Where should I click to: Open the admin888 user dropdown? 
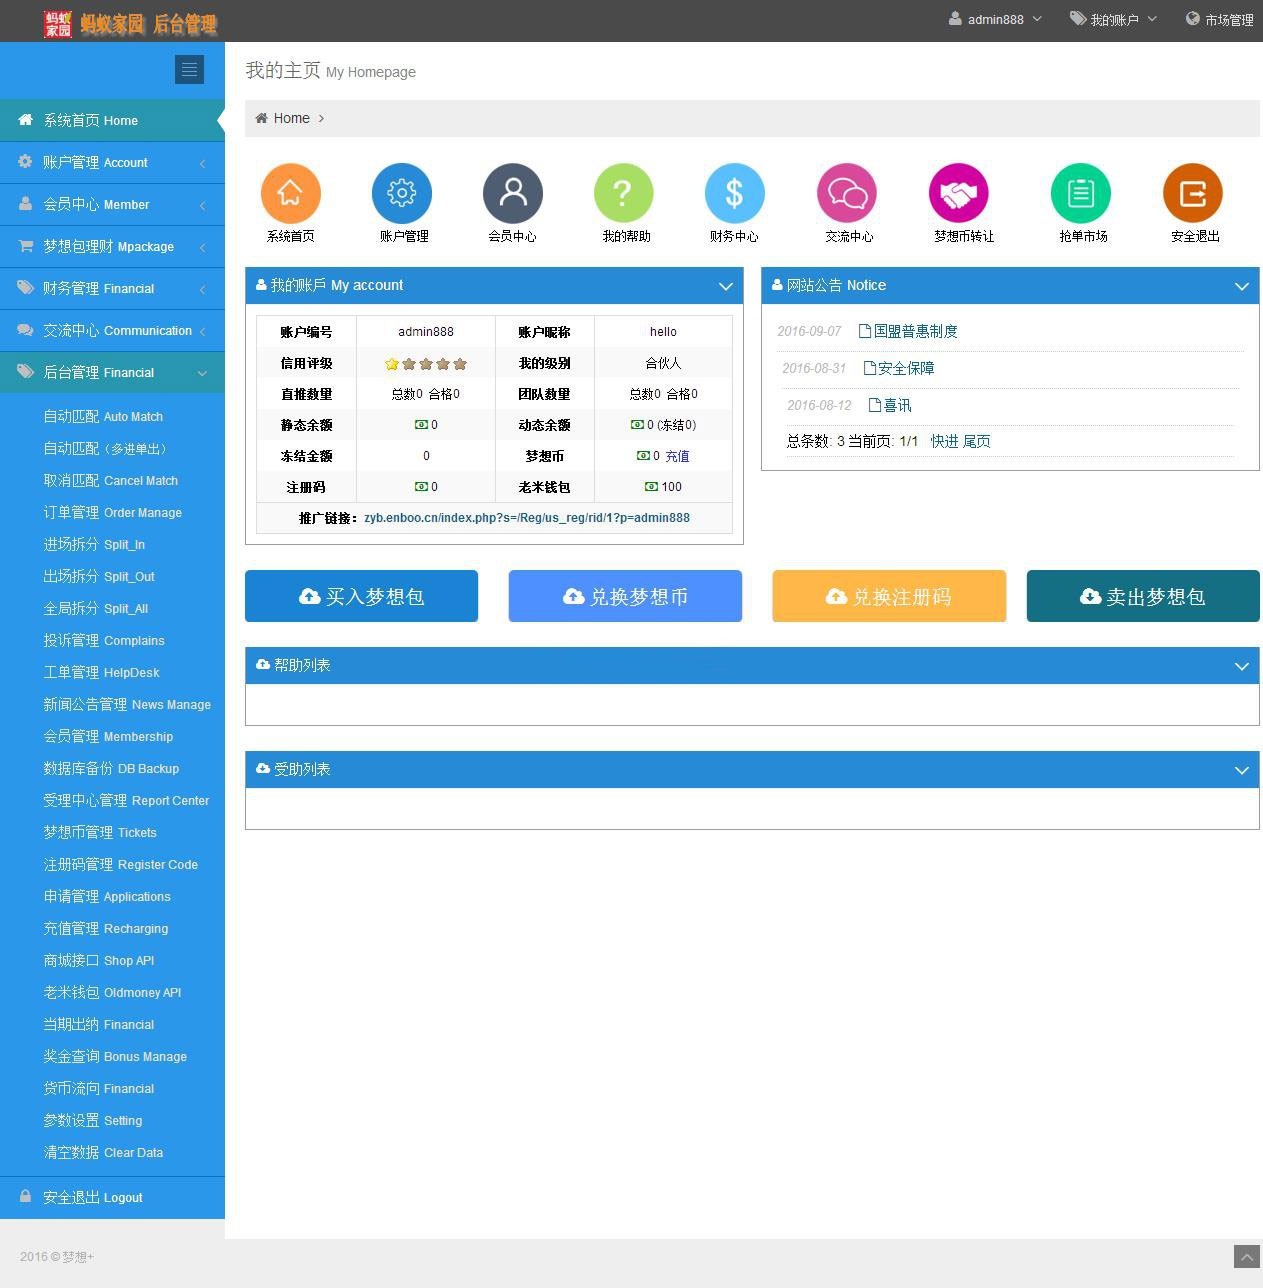click(994, 18)
